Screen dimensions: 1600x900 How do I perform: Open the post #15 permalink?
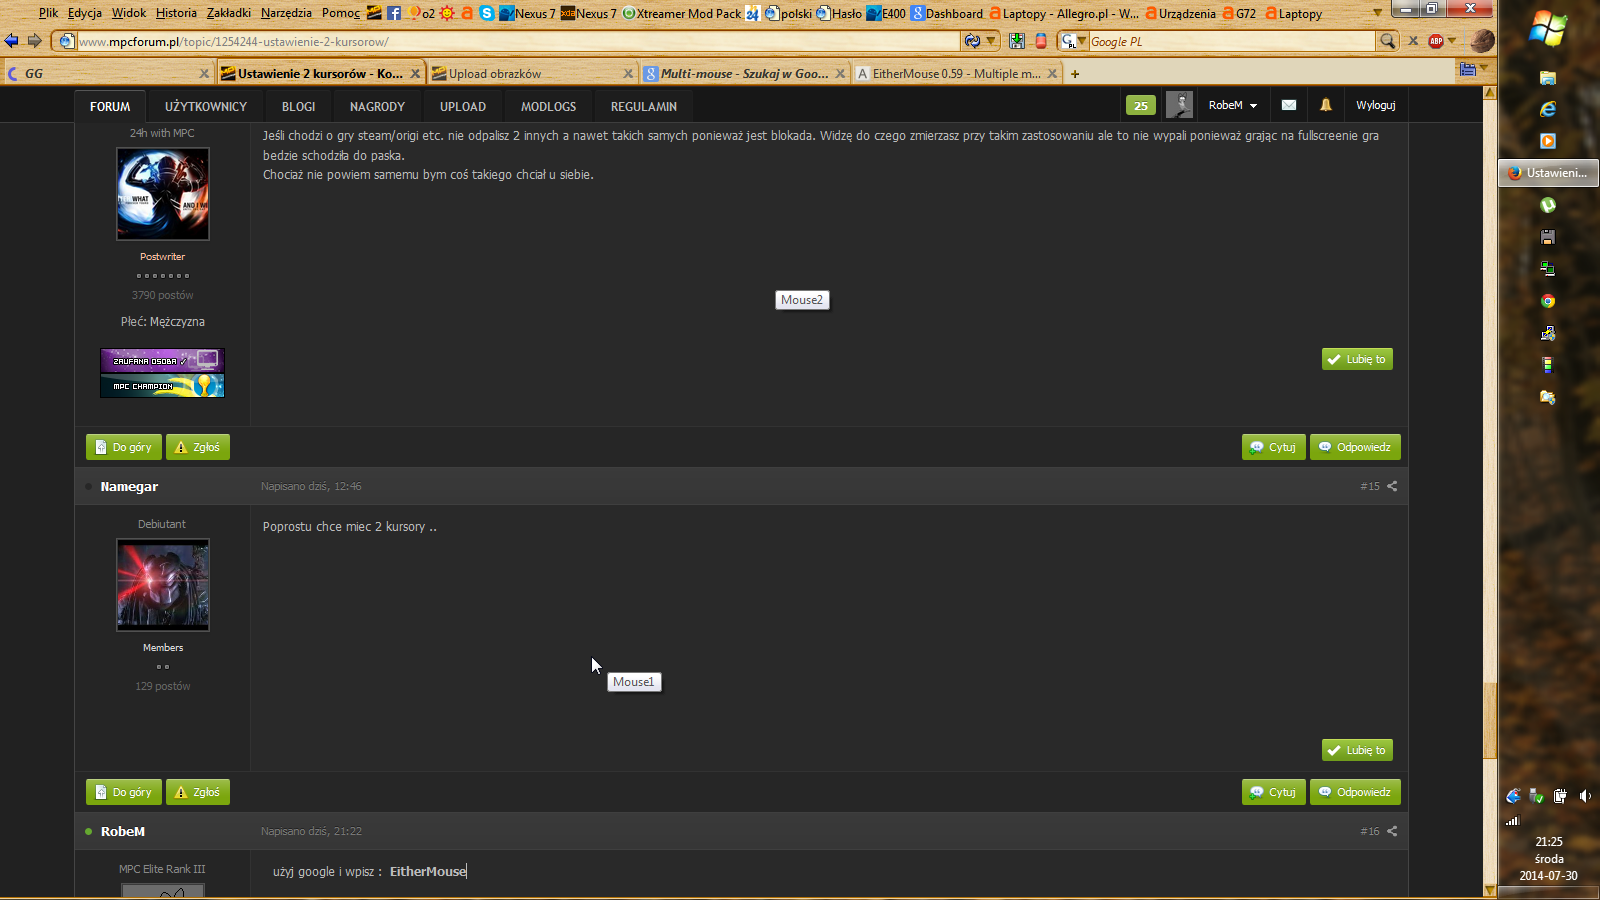pos(1369,486)
